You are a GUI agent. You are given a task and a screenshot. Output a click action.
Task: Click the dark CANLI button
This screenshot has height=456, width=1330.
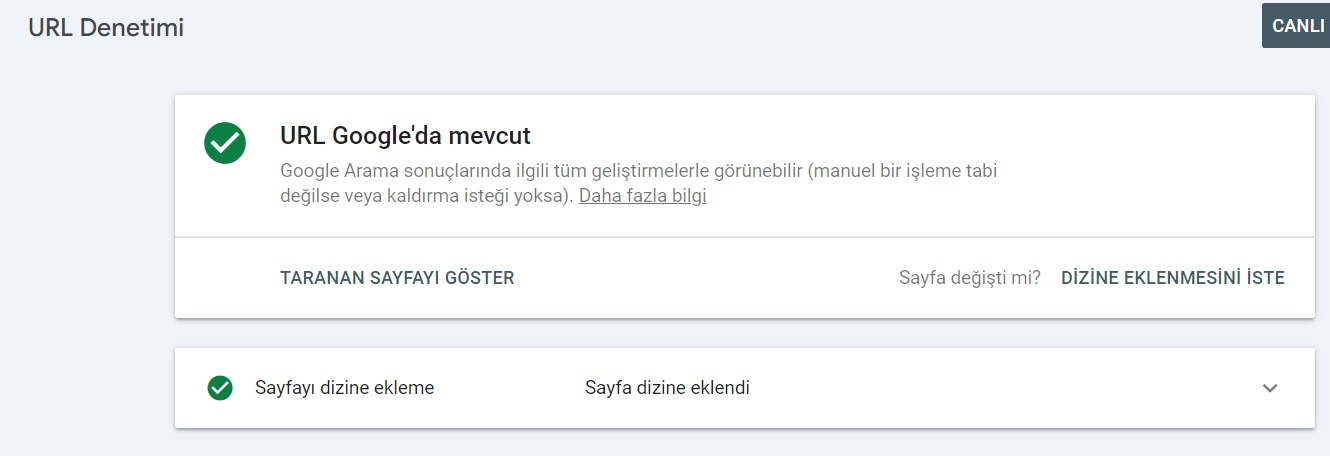click(x=1296, y=26)
